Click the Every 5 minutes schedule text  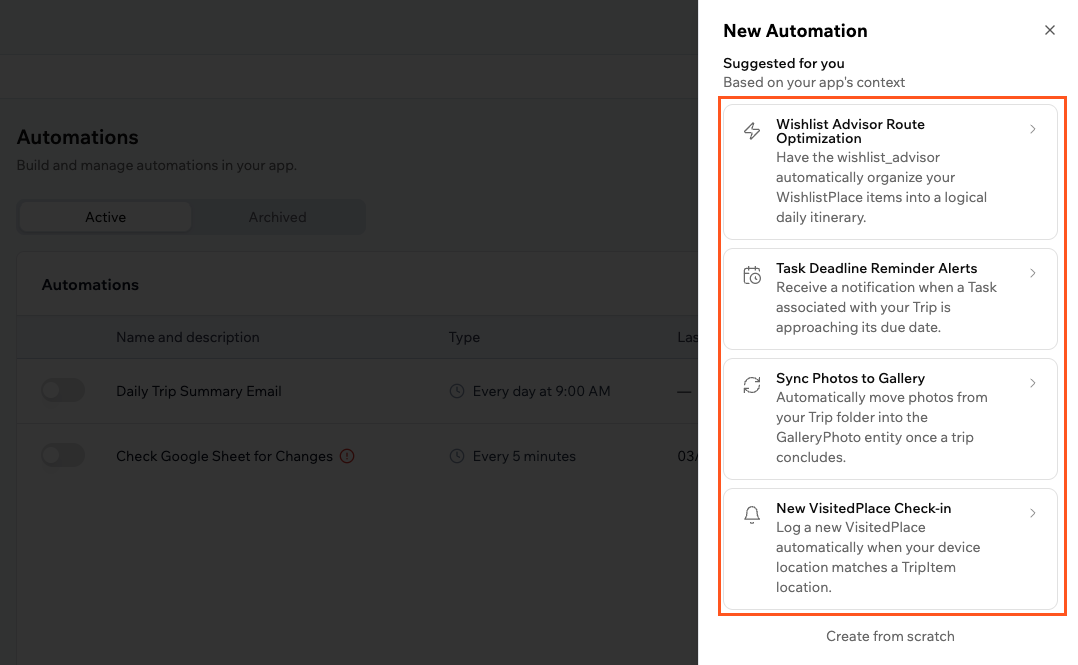tap(524, 456)
